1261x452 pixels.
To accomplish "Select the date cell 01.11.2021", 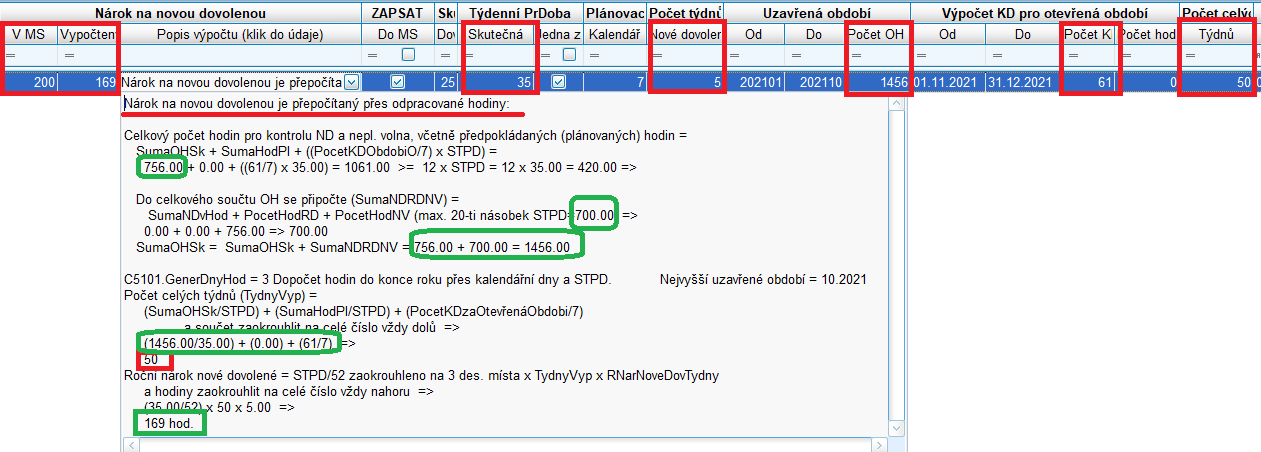I will [947, 82].
